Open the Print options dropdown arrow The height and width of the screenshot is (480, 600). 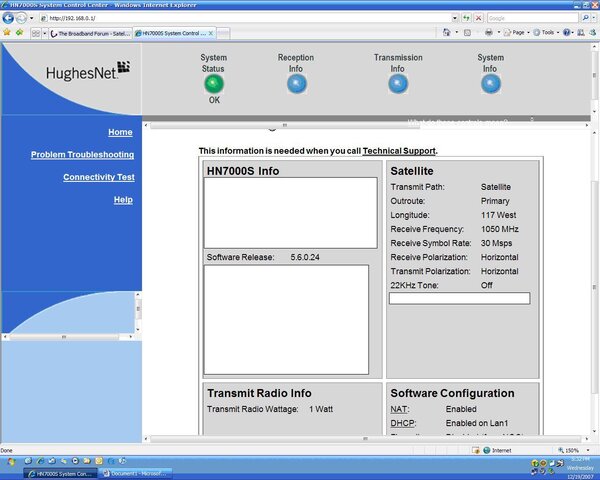[499, 33]
